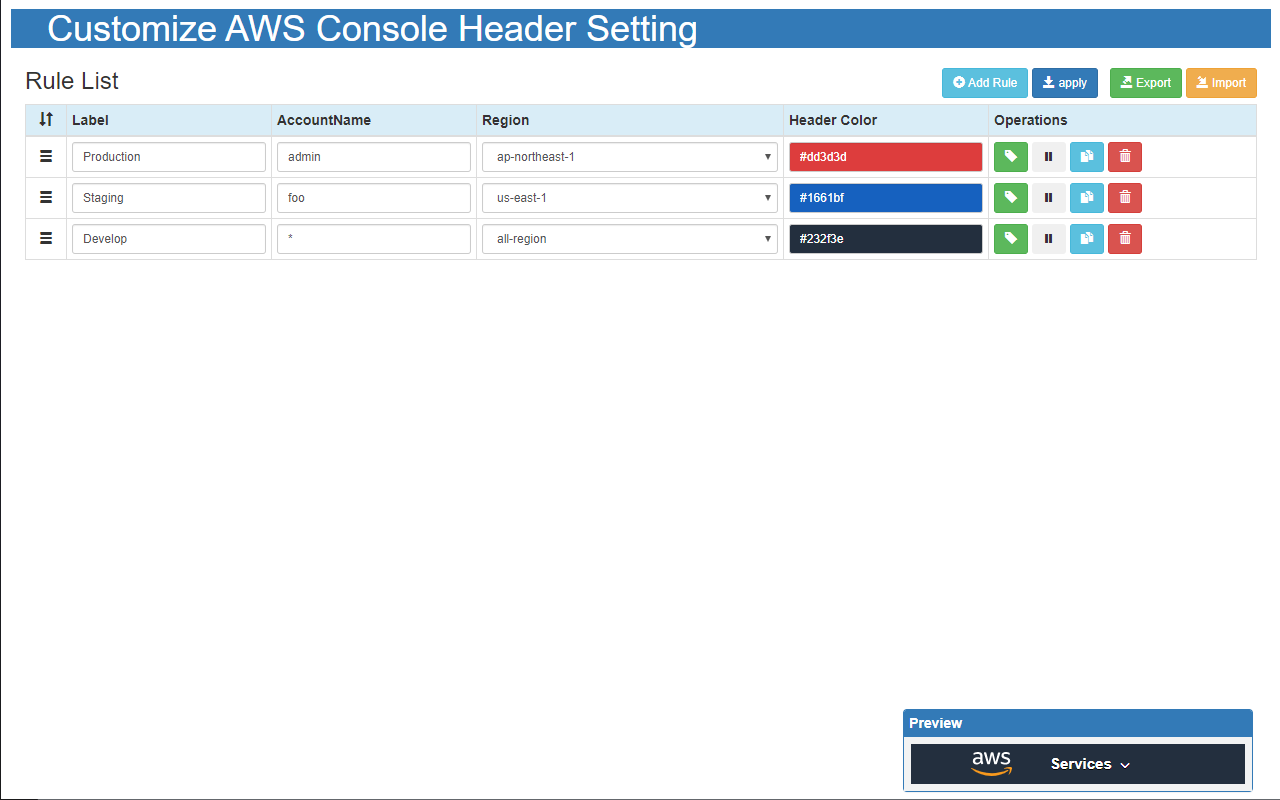Open the Services menu in the Preview
Image resolution: width=1280 pixels, height=800 pixels.
click(1089, 763)
